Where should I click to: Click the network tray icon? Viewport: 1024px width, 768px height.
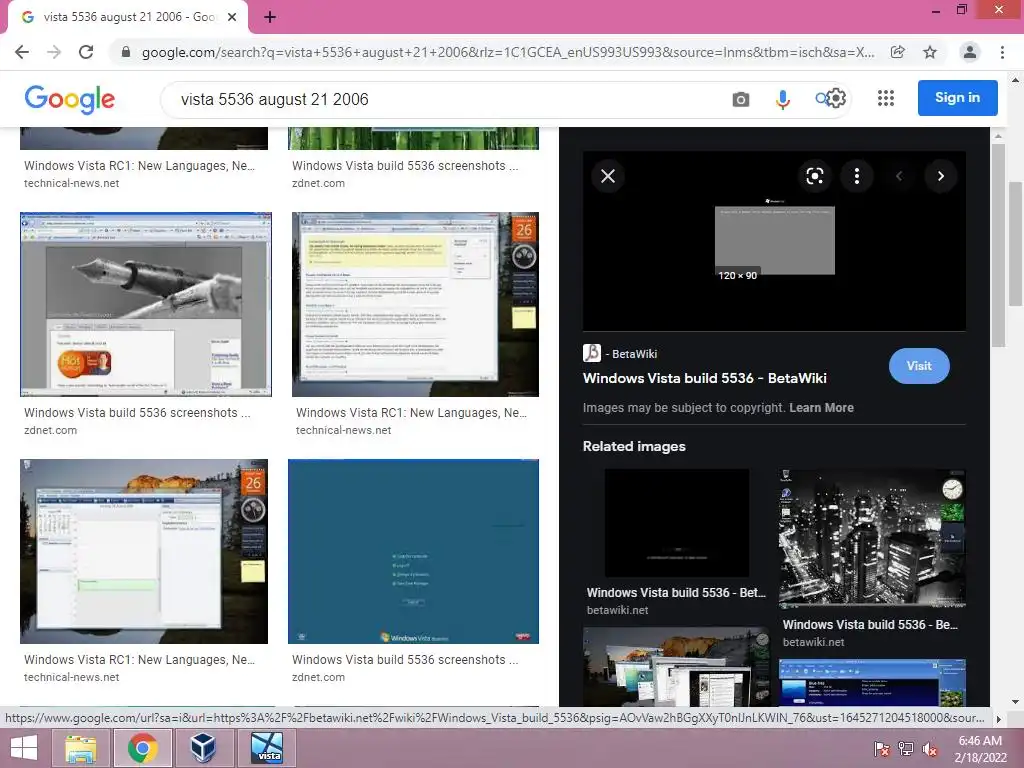tap(906, 750)
